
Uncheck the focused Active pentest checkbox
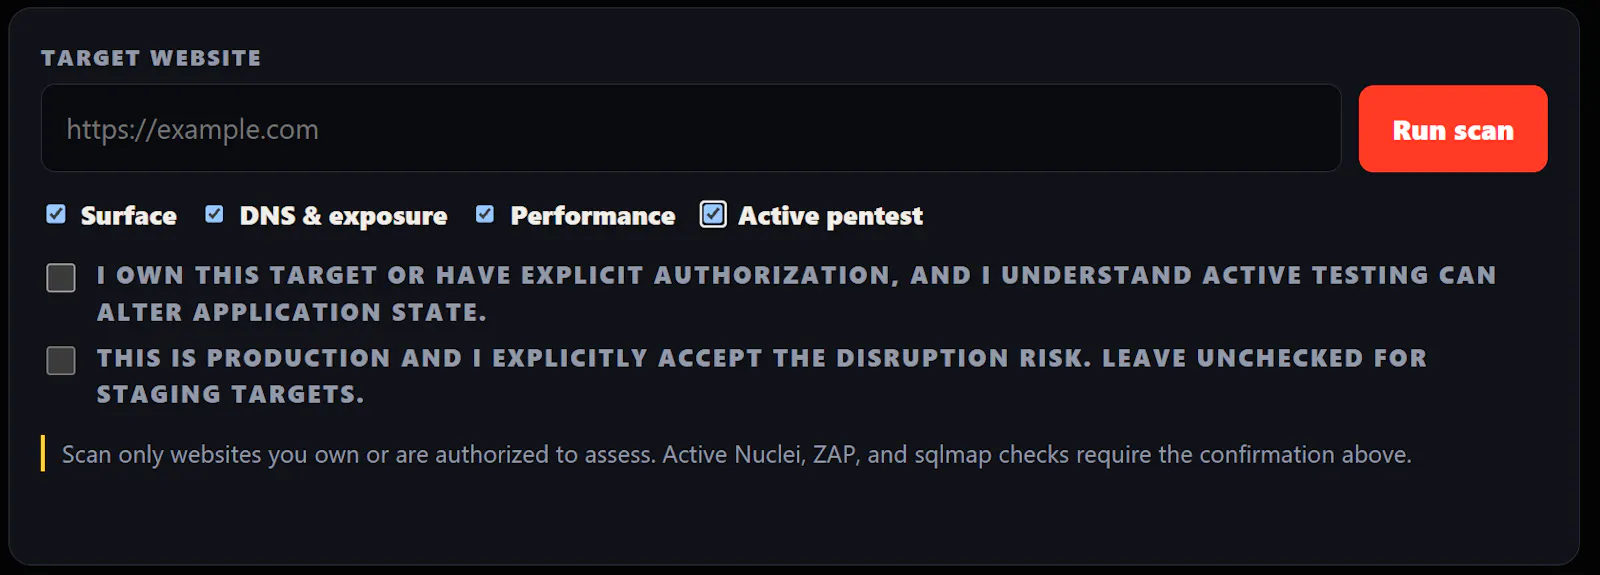click(x=713, y=214)
